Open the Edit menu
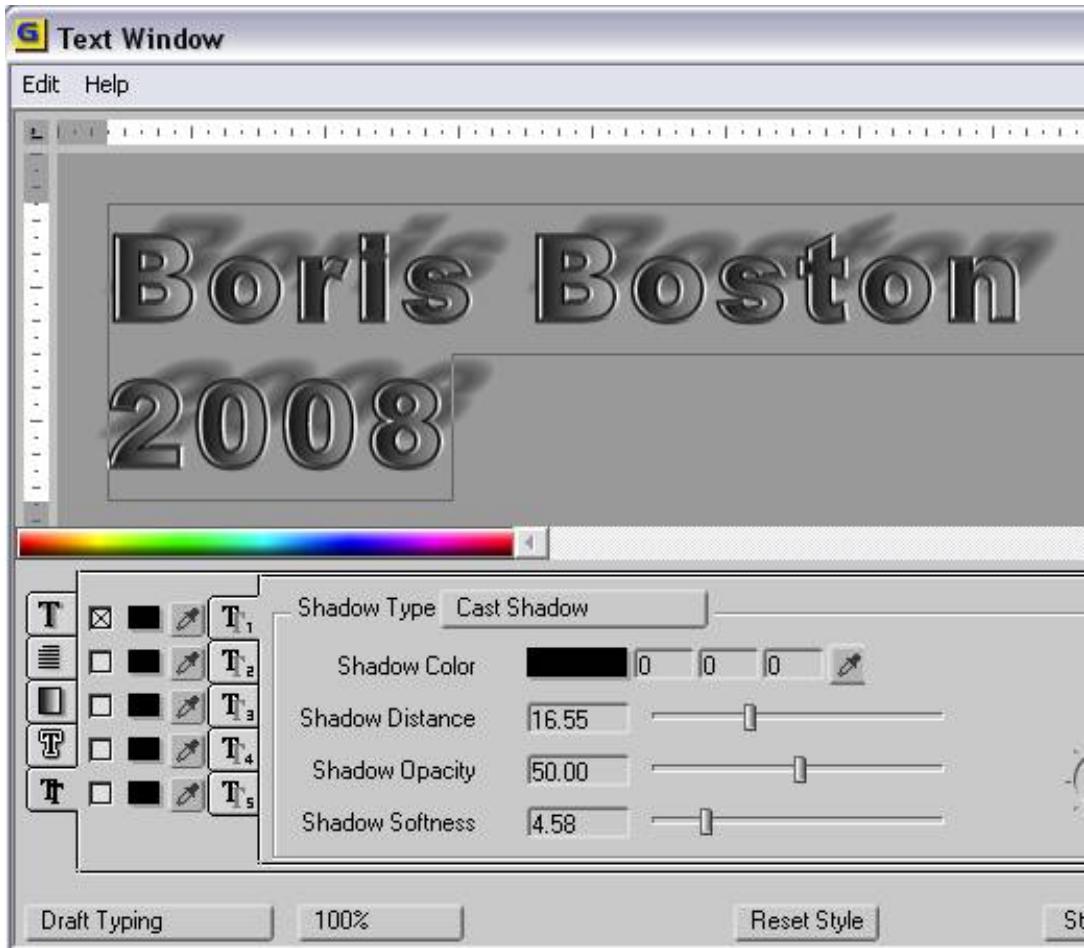The width and height of the screenshot is (1084, 948). pos(40,84)
